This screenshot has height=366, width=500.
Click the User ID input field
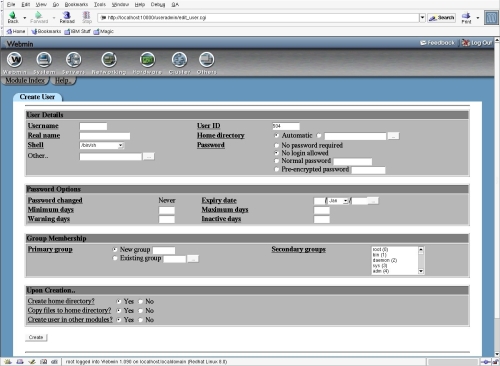[x=286, y=126]
